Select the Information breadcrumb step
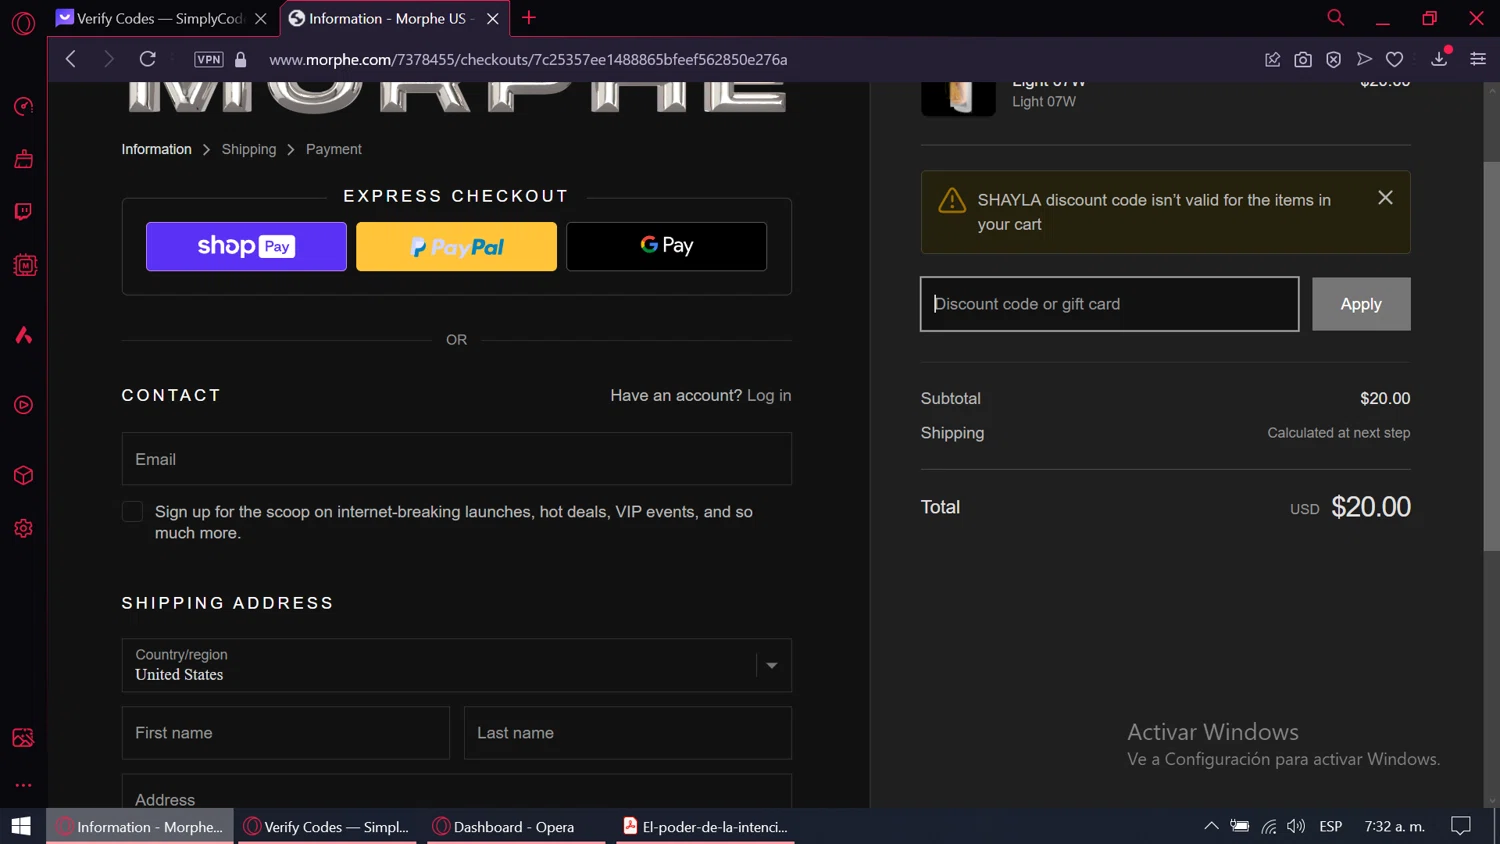 pos(156,149)
